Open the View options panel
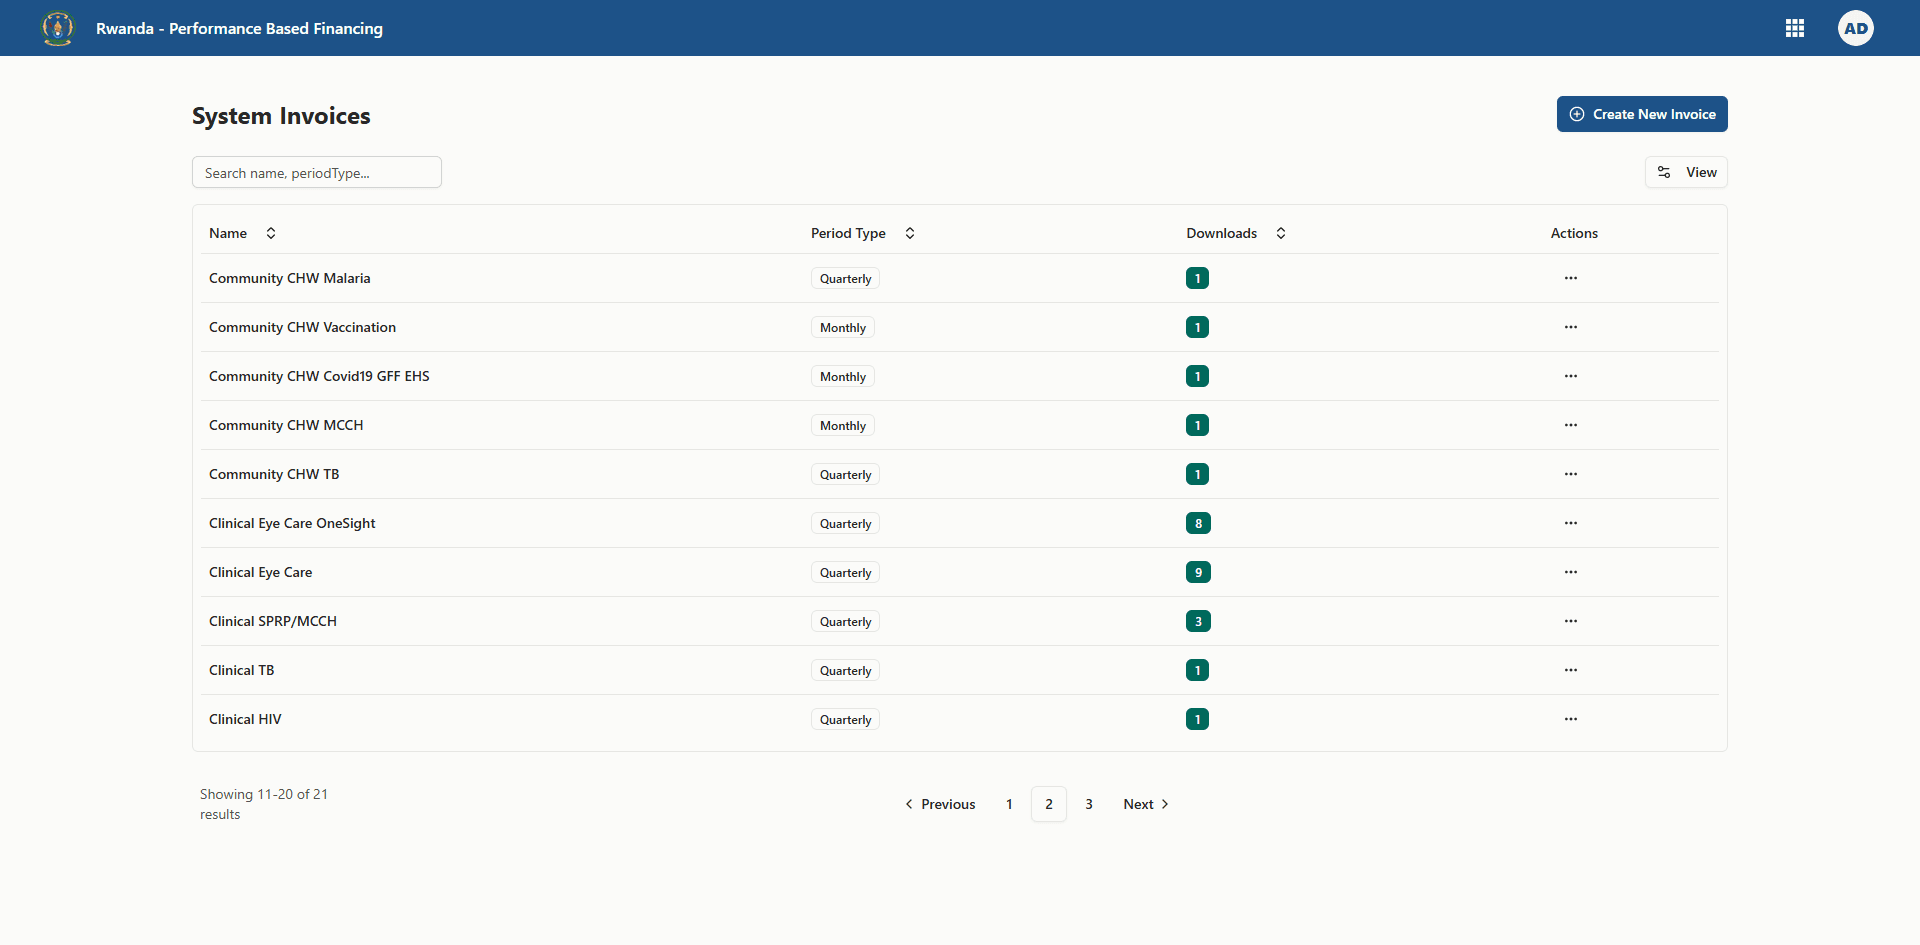The image size is (1920, 945). coord(1686,172)
